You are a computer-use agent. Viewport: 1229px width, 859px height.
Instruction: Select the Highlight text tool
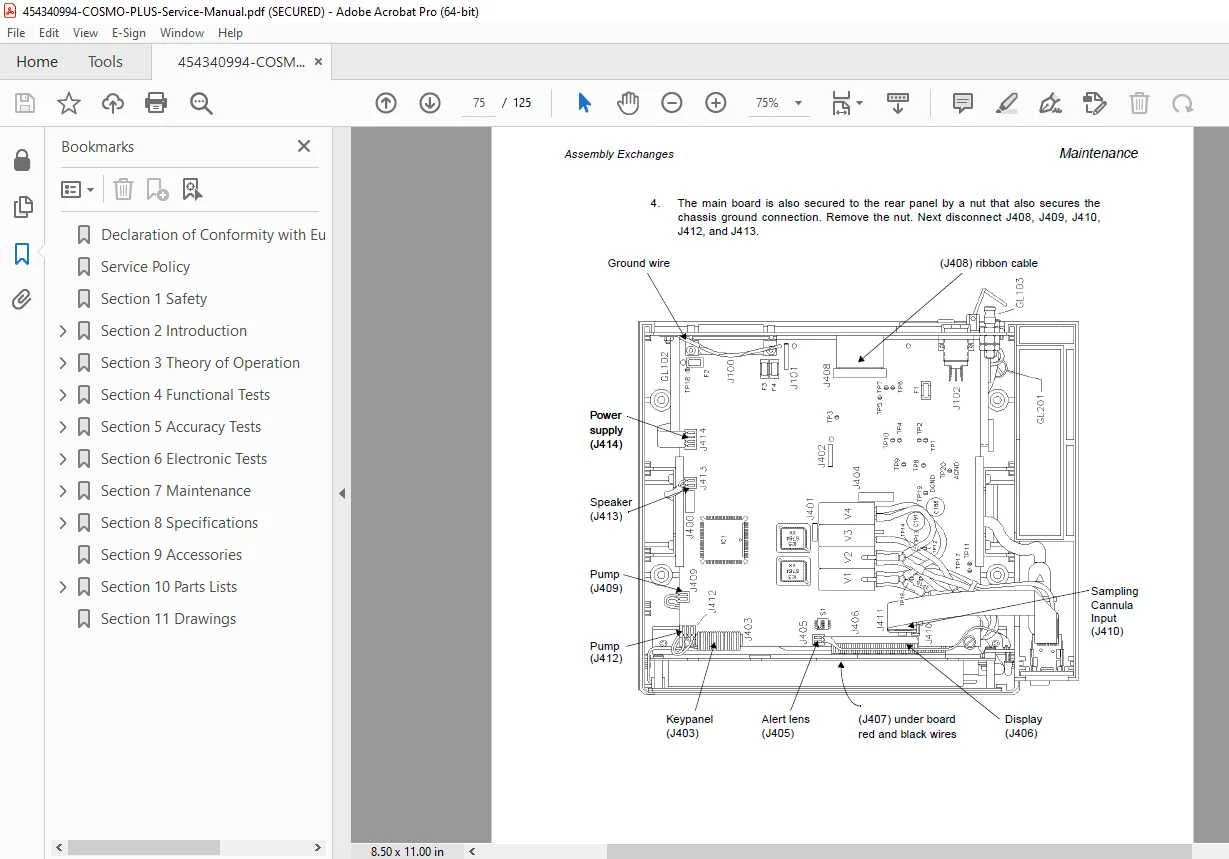pyautogui.click(x=1006, y=103)
